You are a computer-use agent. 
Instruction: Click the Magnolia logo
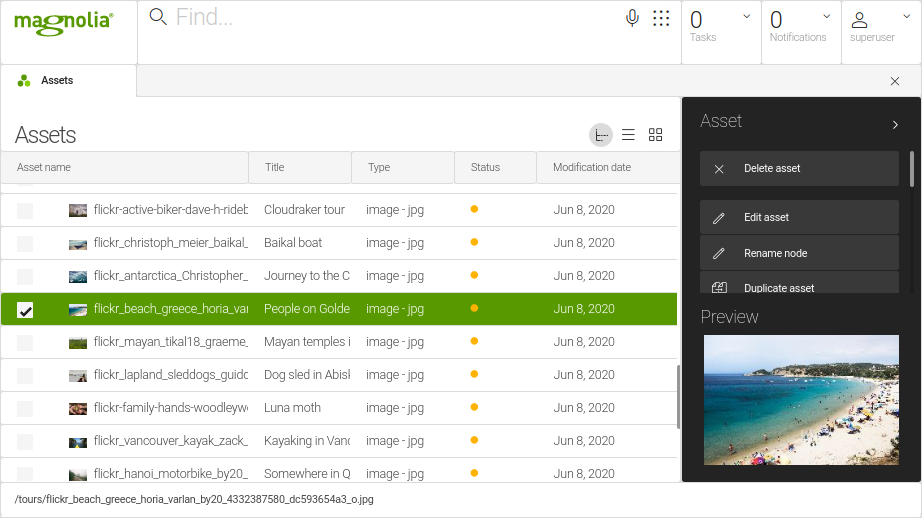[x=64, y=23]
